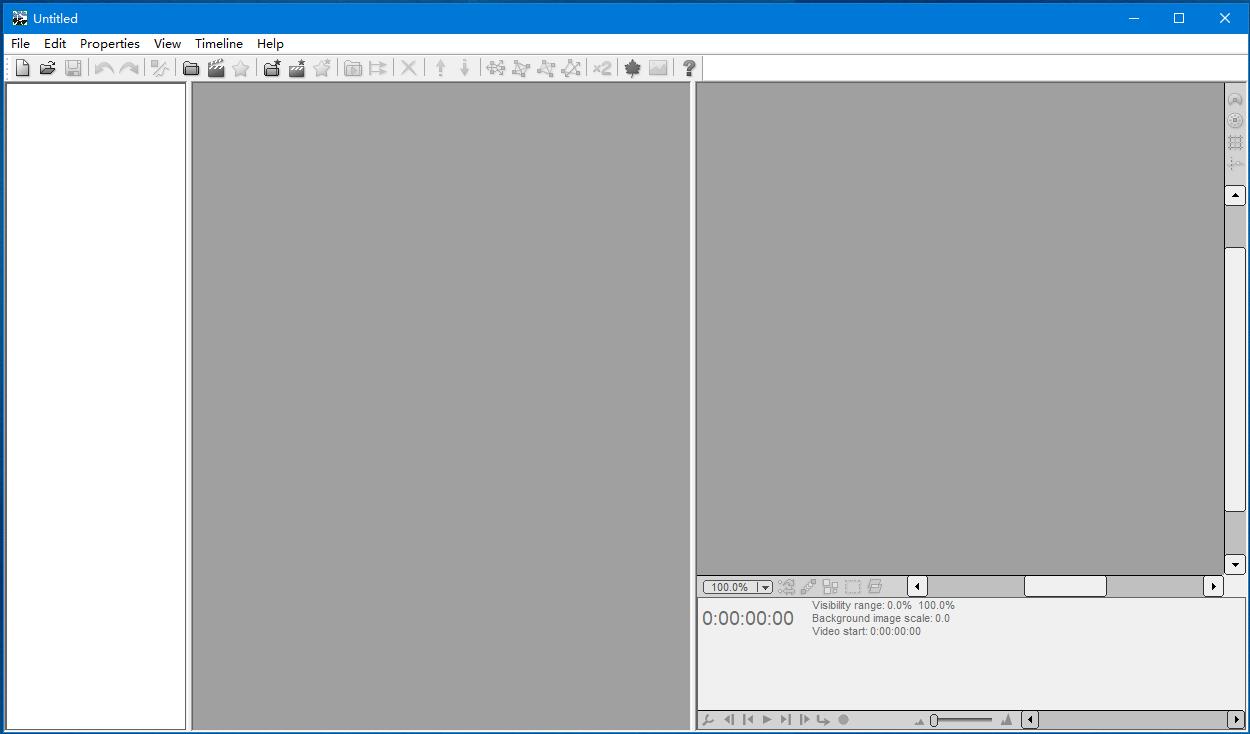Image resolution: width=1250 pixels, height=734 pixels.
Task: Open the Help menu
Action: (270, 44)
